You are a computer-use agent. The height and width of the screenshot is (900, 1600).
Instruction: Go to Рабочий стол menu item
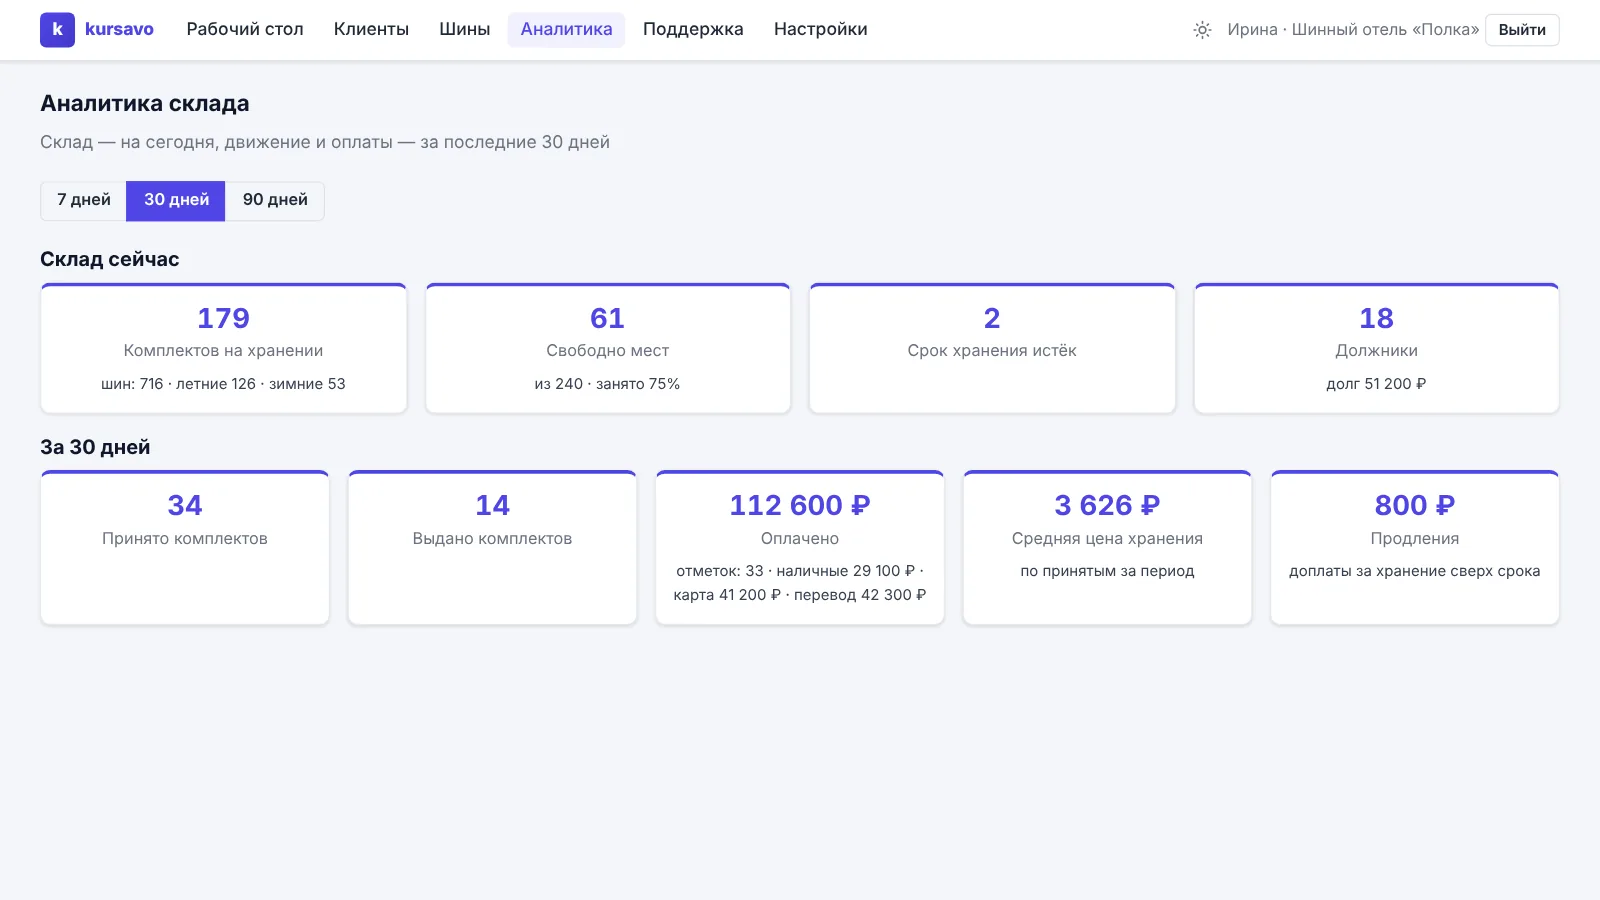[245, 30]
